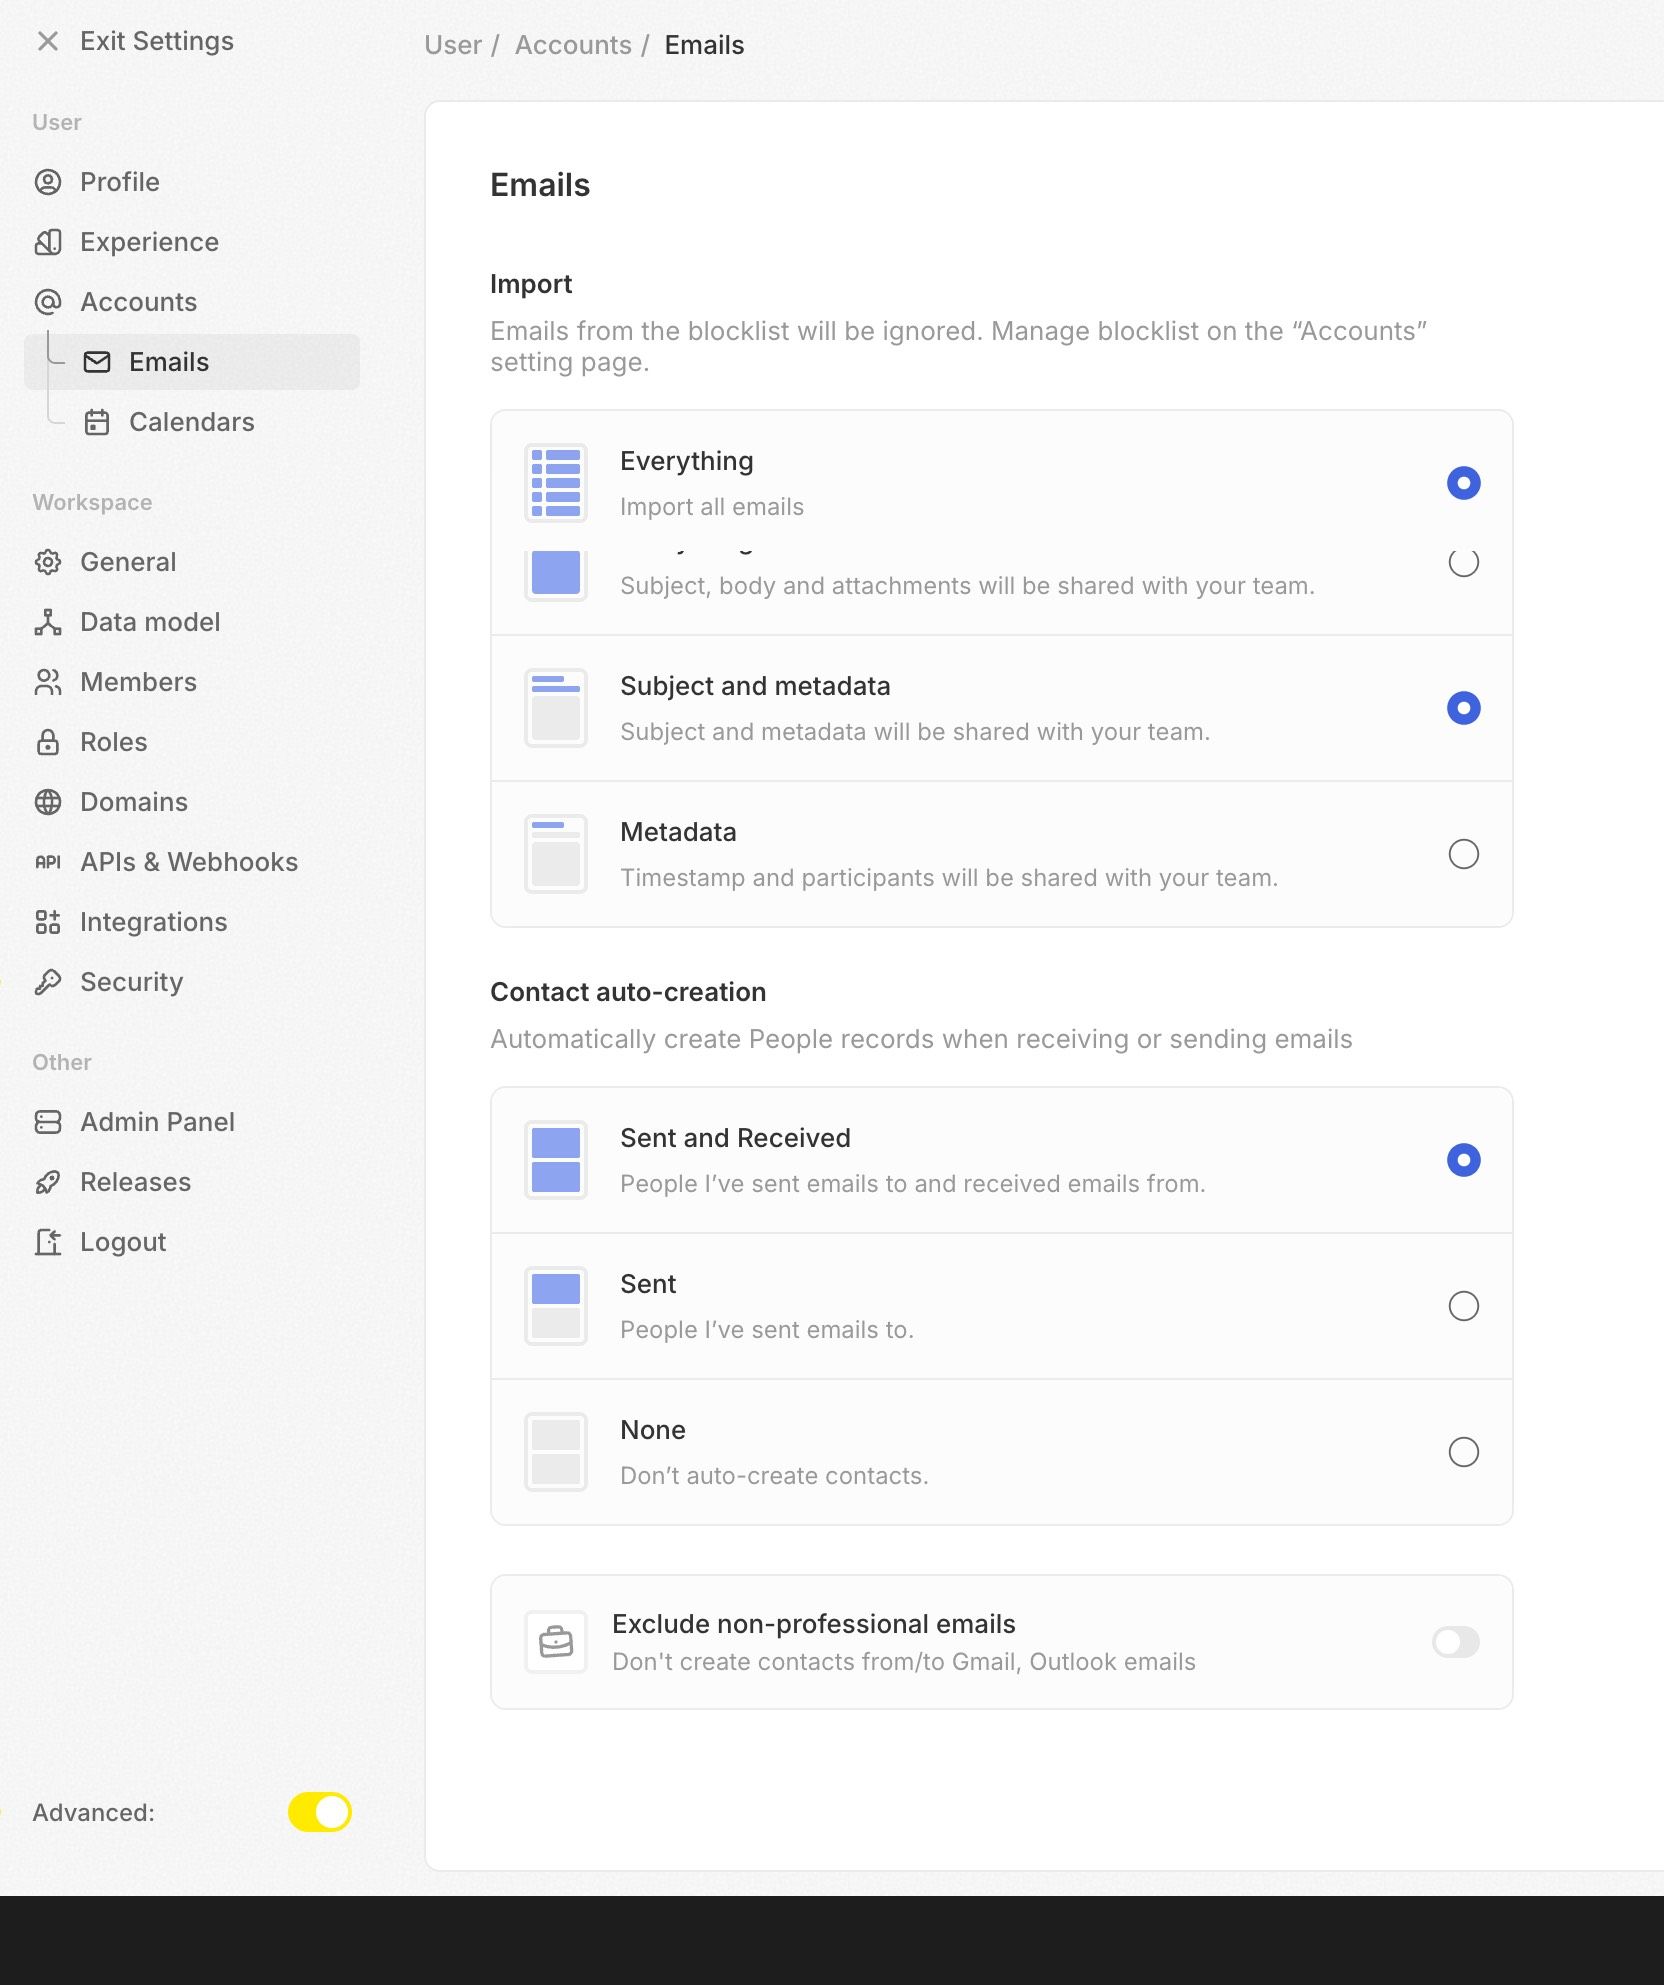Select Calendars under Accounts
The image size is (1664, 1985).
point(191,422)
